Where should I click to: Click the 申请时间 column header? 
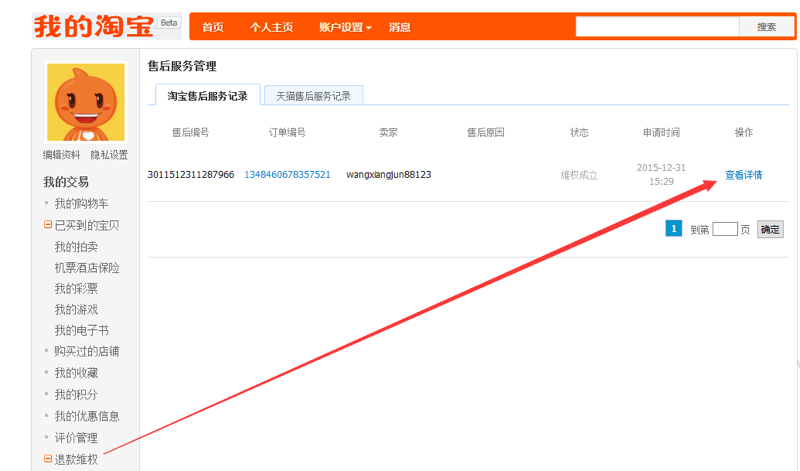pos(661,132)
